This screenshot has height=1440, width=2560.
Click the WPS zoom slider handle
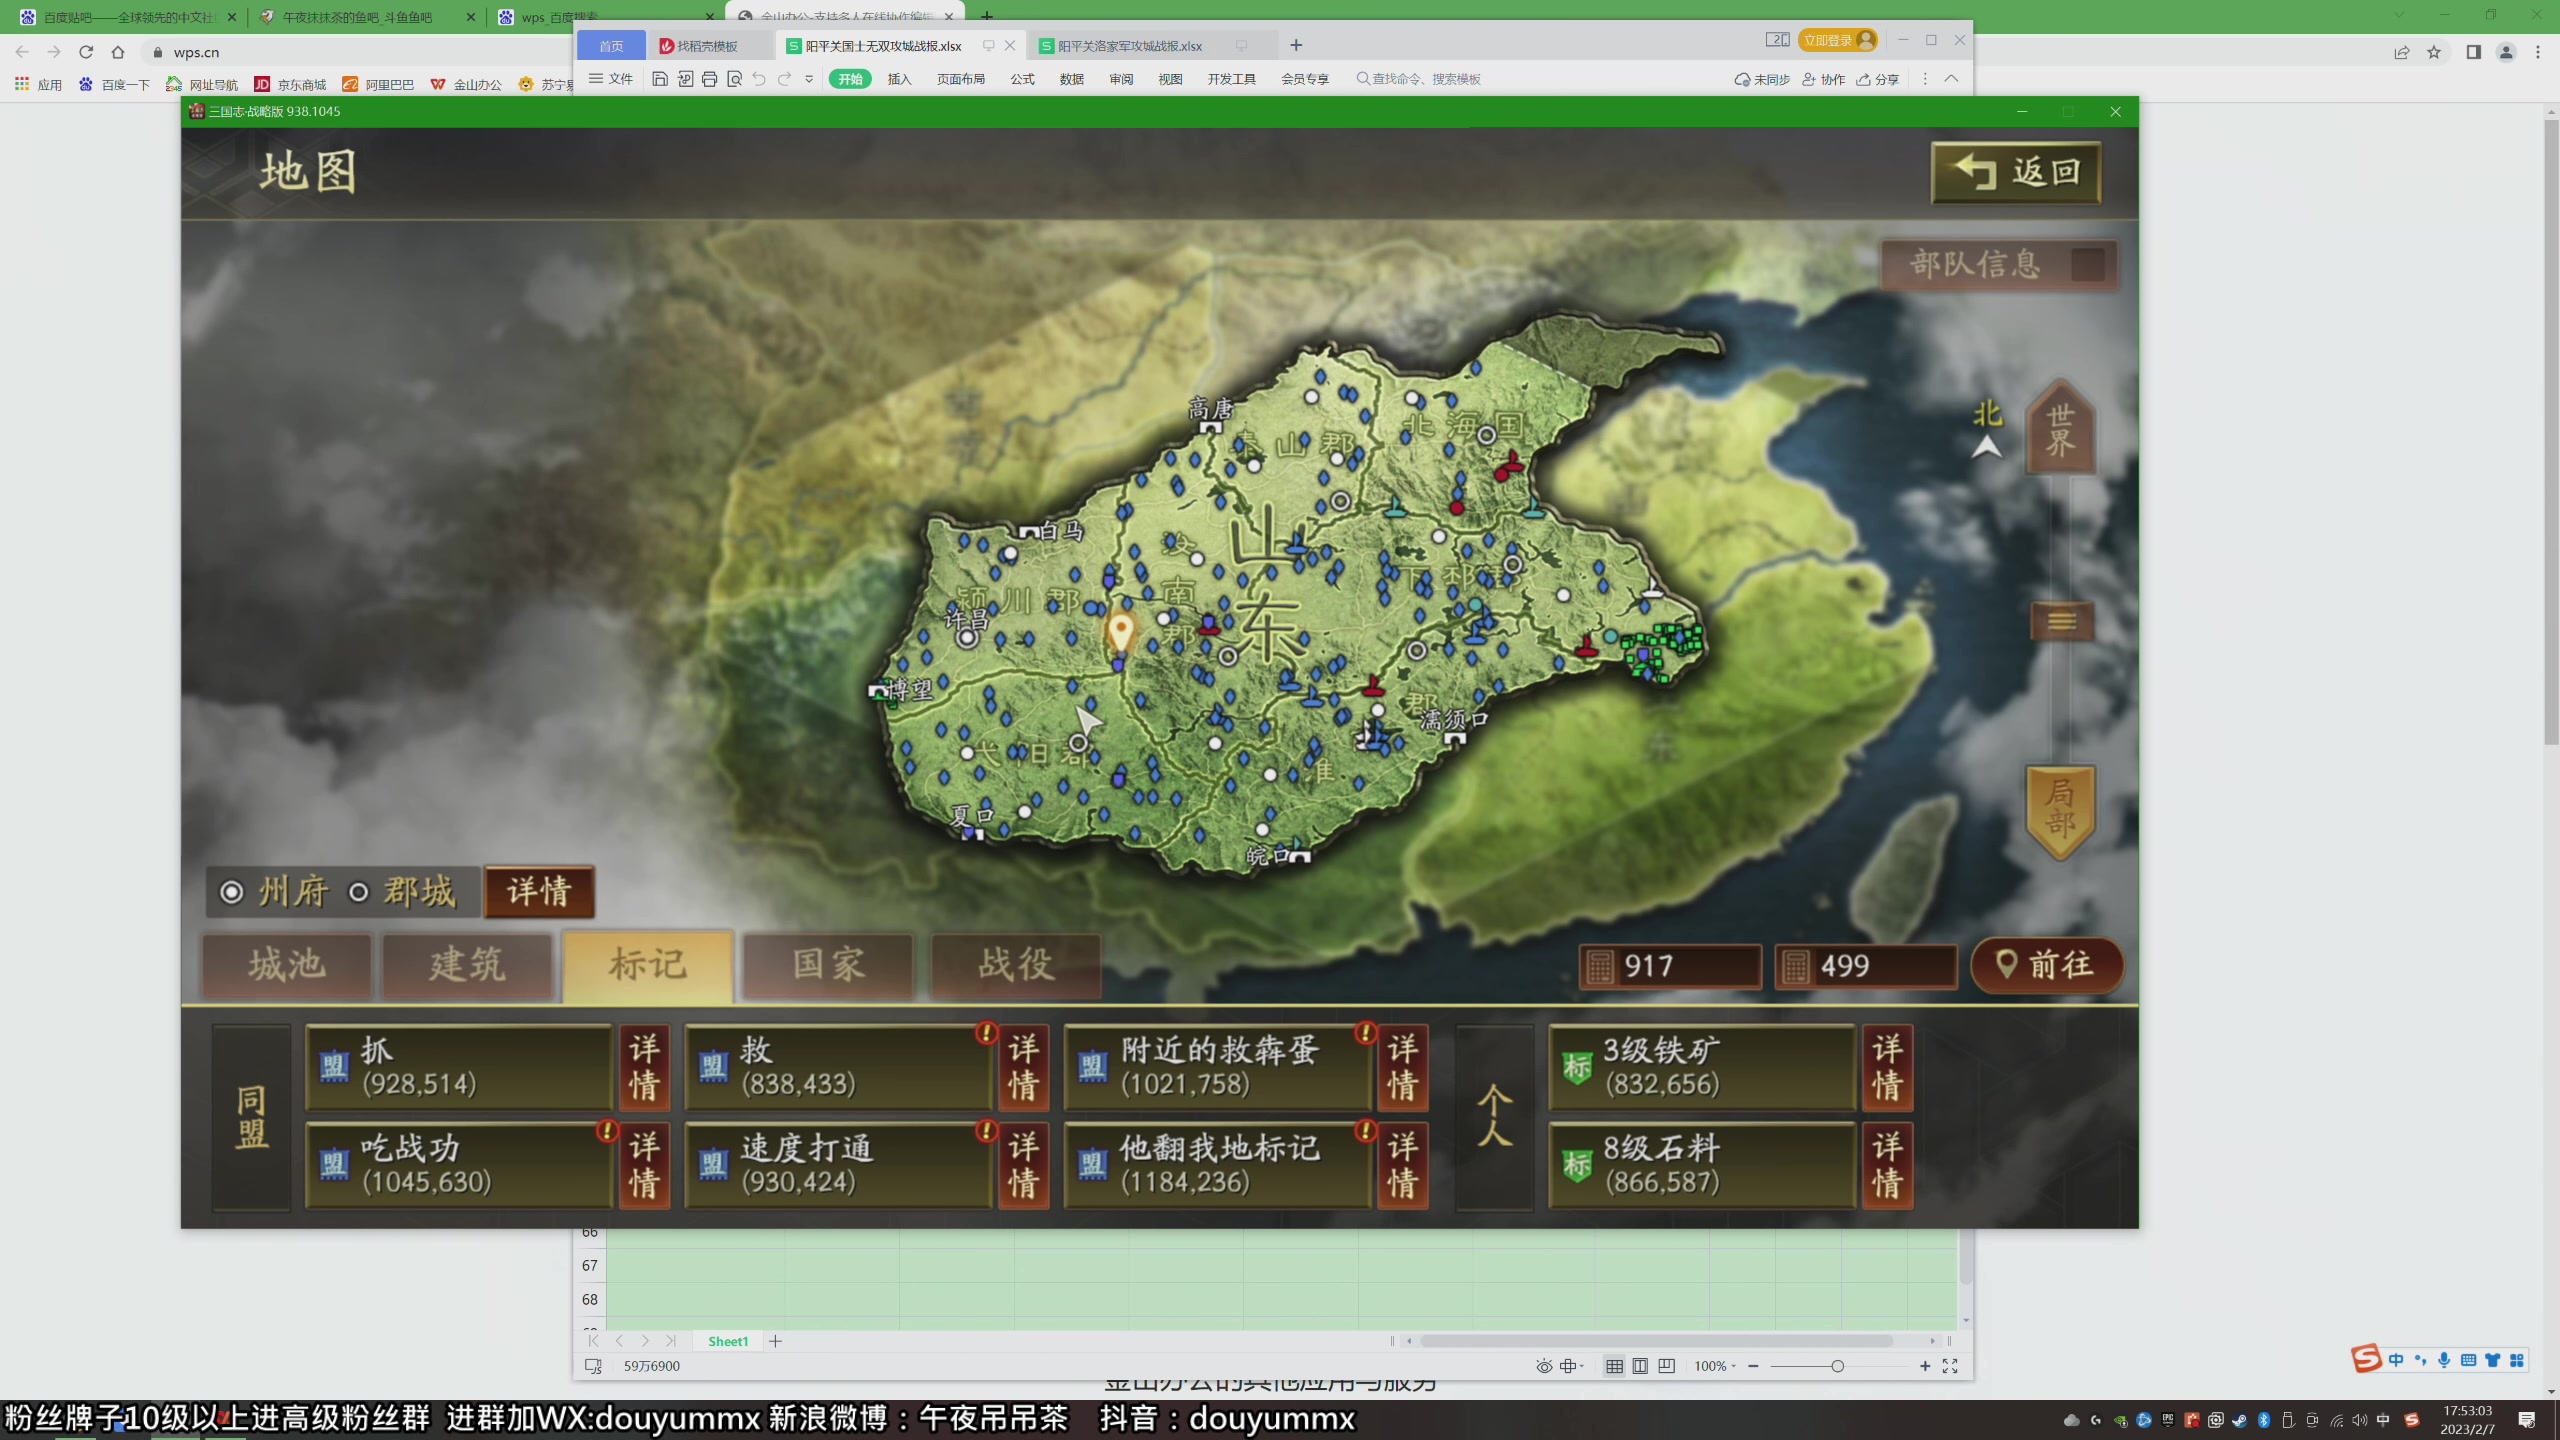click(x=1837, y=1366)
